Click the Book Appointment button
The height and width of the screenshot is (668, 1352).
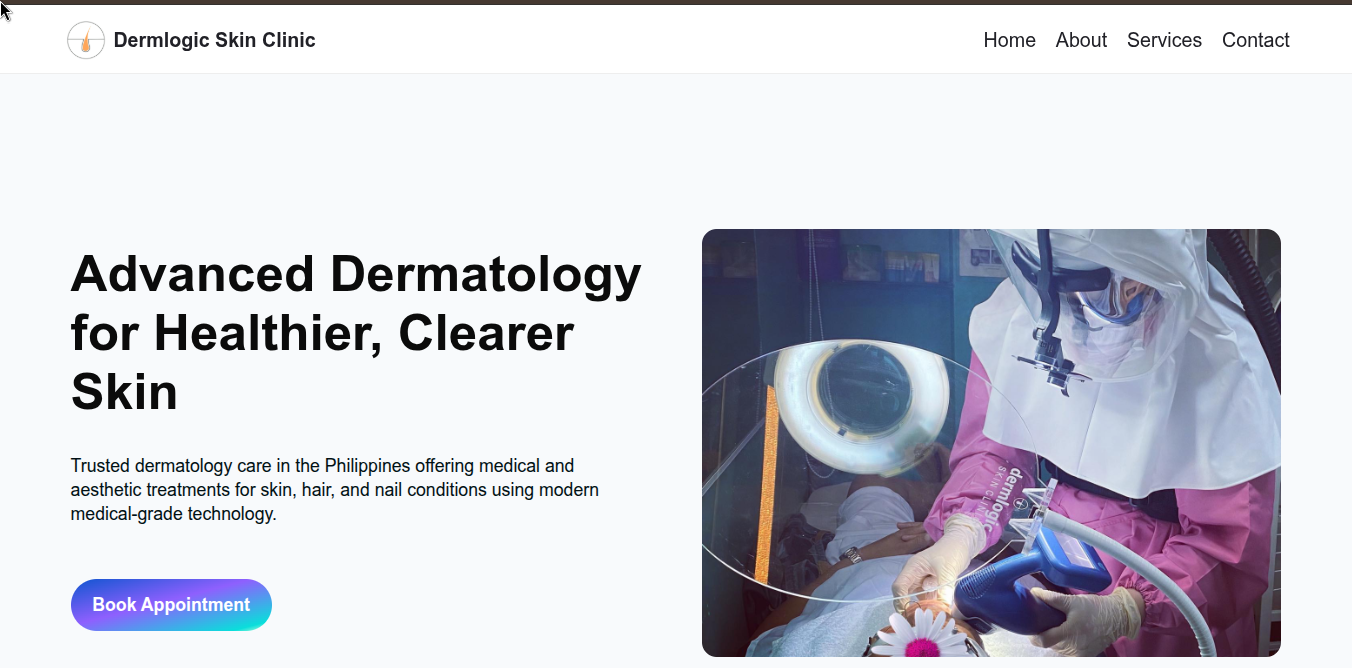171,605
